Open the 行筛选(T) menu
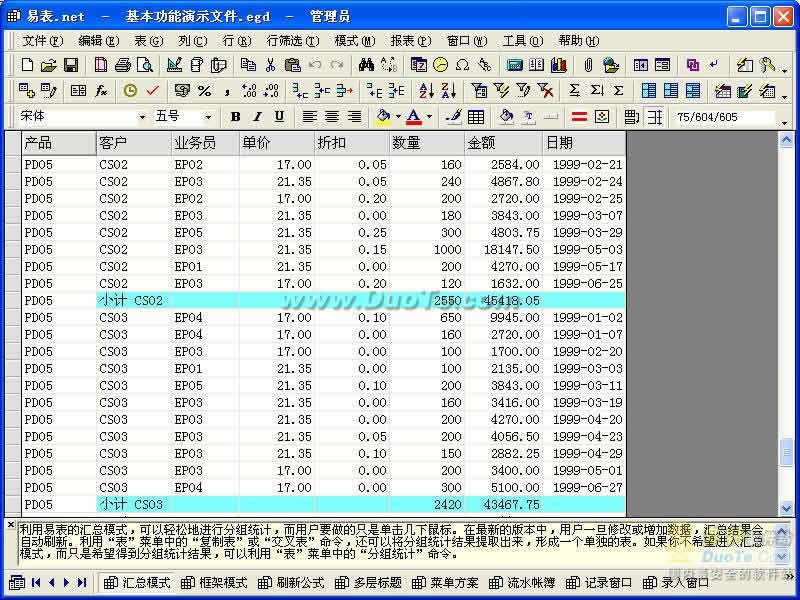Screen dimensions: 800x600 [x=293, y=41]
